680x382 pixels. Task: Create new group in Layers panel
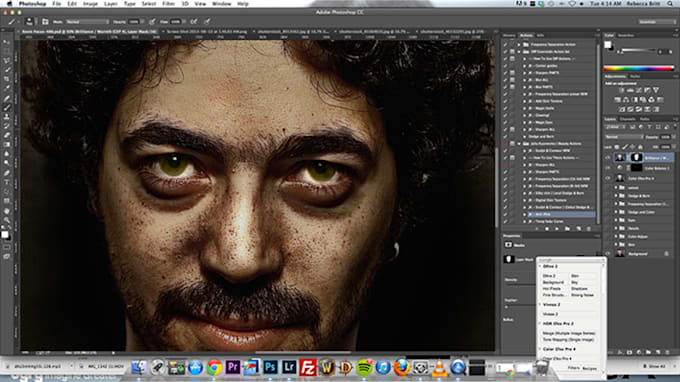pyautogui.click(x=648, y=353)
